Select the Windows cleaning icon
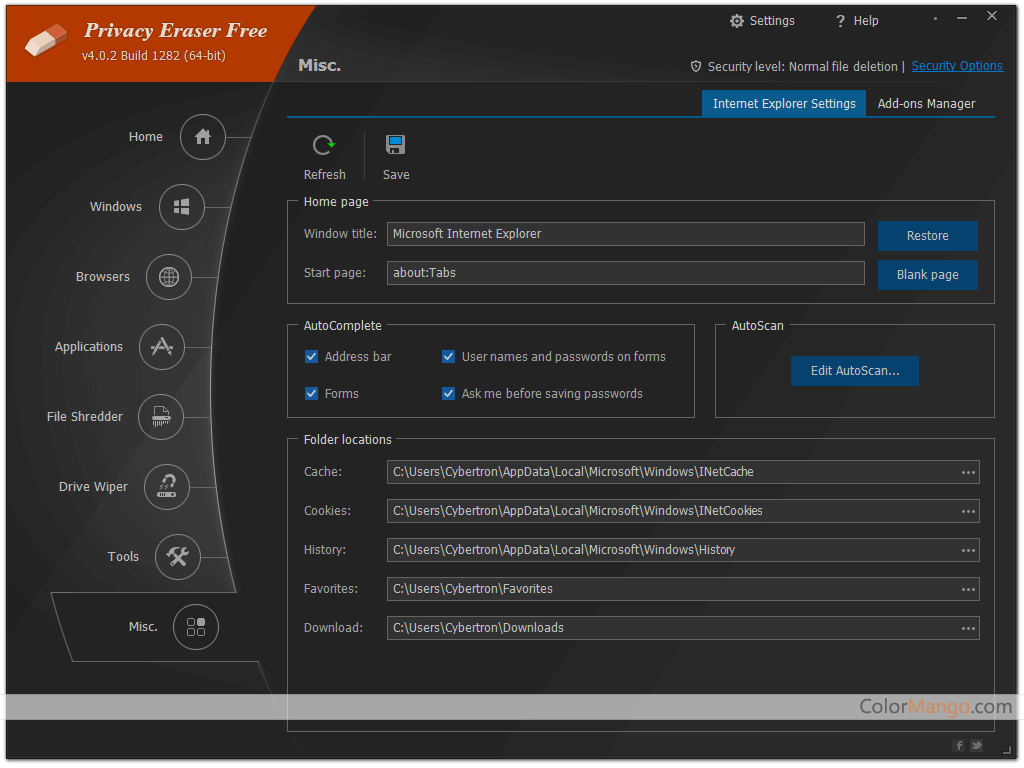Screen dimensions: 1024x768 click(182, 207)
